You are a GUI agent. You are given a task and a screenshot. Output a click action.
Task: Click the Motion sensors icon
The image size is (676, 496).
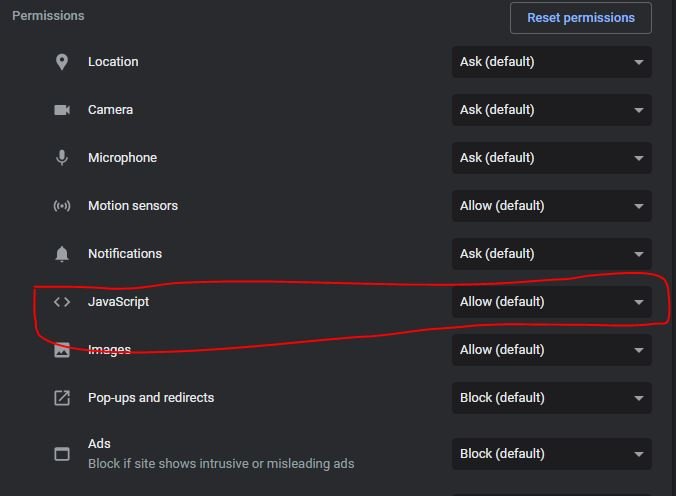(62, 206)
